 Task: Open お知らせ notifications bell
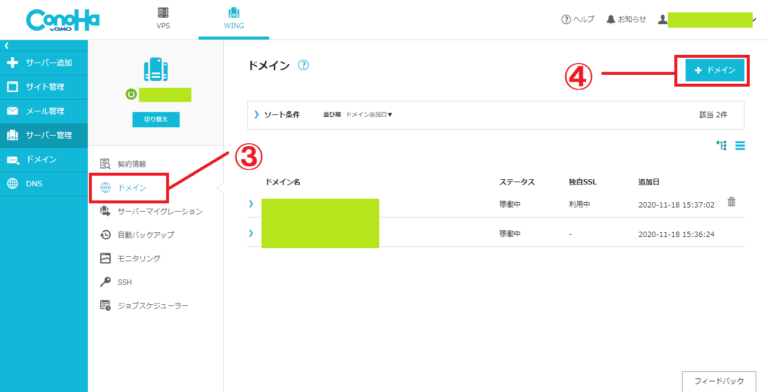[626, 20]
